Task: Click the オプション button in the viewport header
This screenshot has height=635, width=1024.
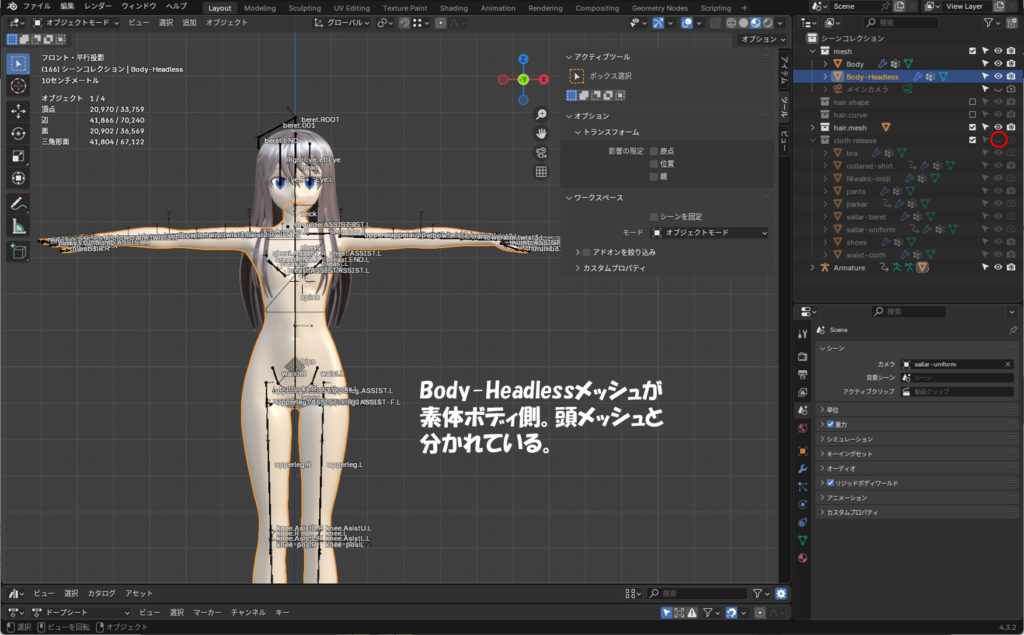Action: (762, 39)
